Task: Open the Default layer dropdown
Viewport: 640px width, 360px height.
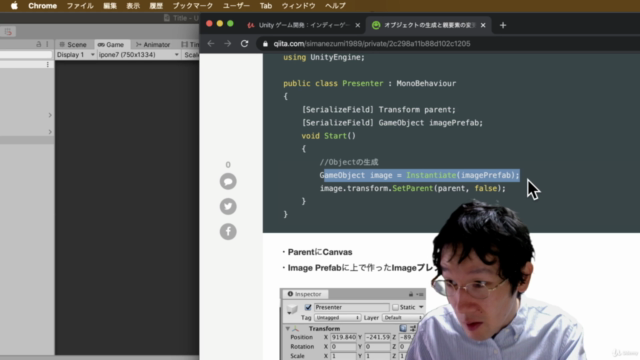Action: [x=402, y=318]
